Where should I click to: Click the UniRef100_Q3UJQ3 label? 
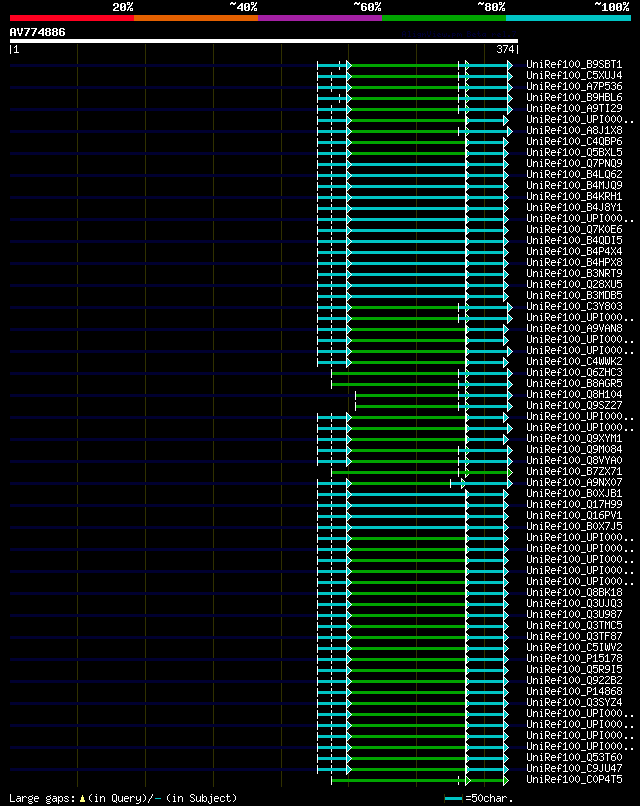(574, 603)
